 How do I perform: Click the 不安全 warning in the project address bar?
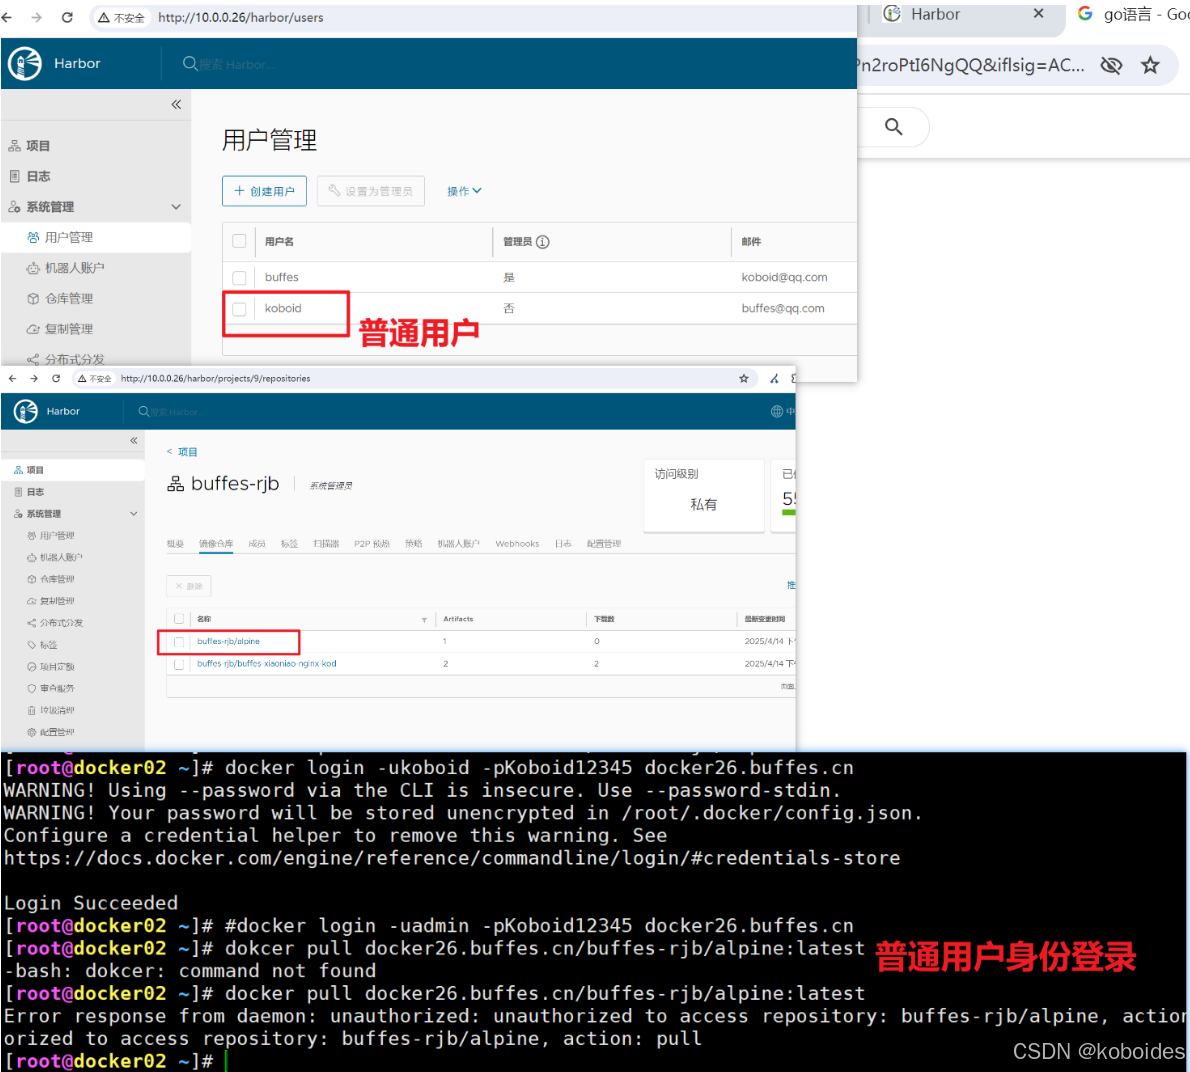[x=95, y=379]
